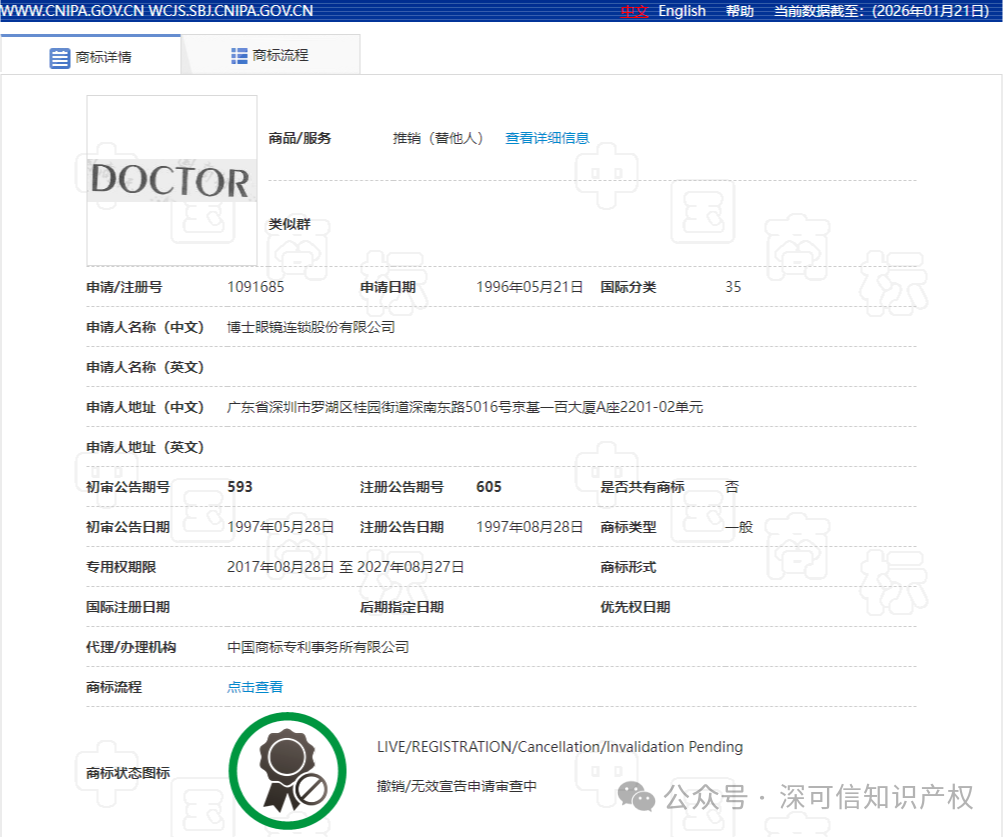Screen dimensions: 1005x837
Task: Switch language to English
Action: point(682,11)
